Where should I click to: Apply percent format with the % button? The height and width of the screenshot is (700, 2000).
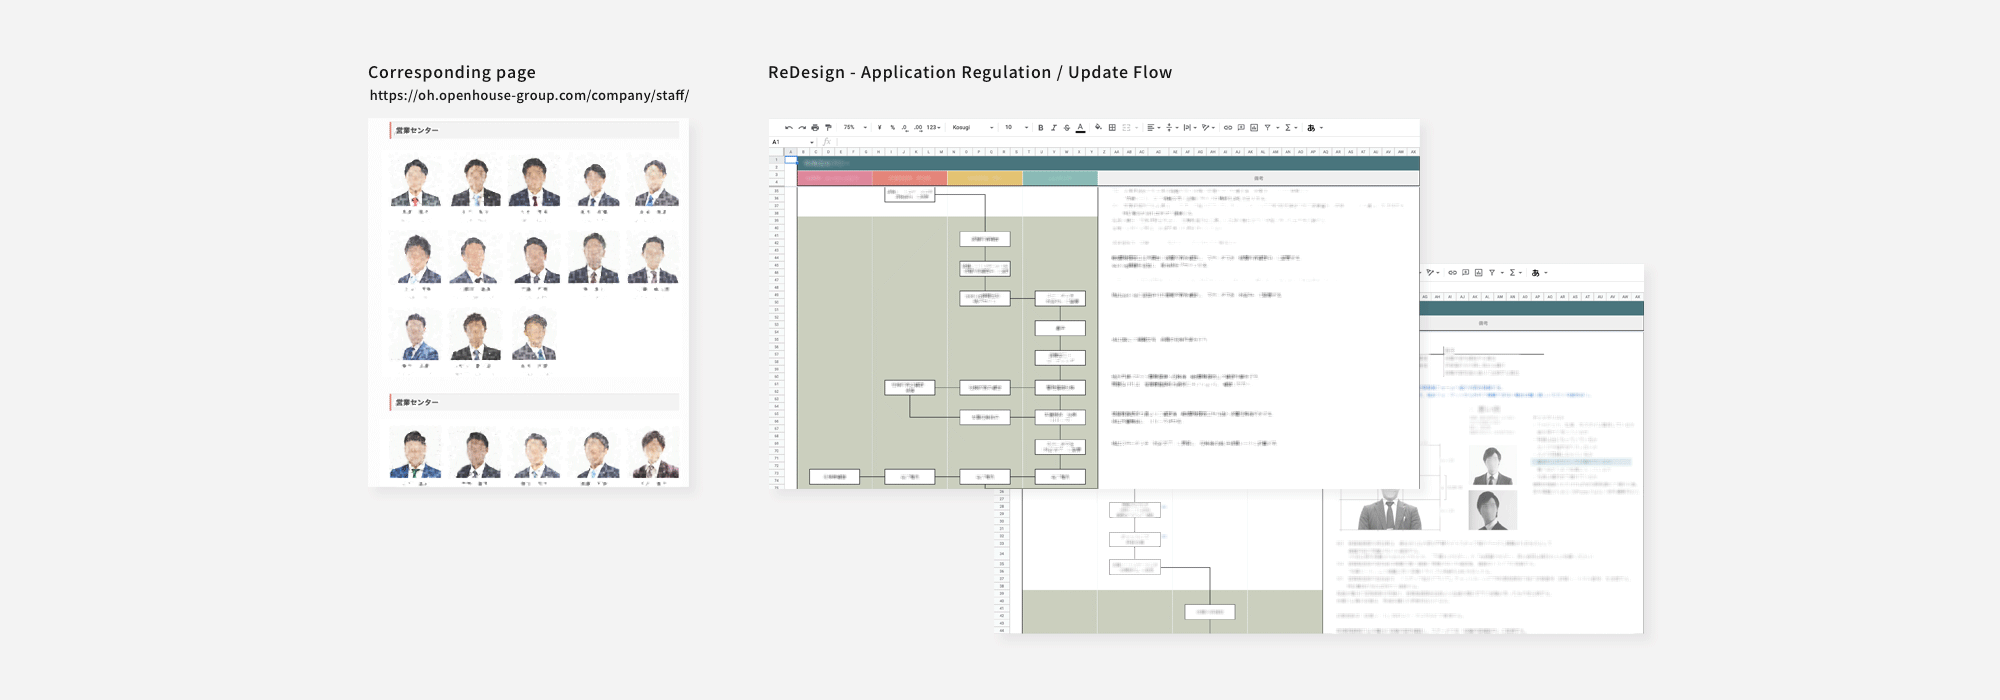[893, 128]
